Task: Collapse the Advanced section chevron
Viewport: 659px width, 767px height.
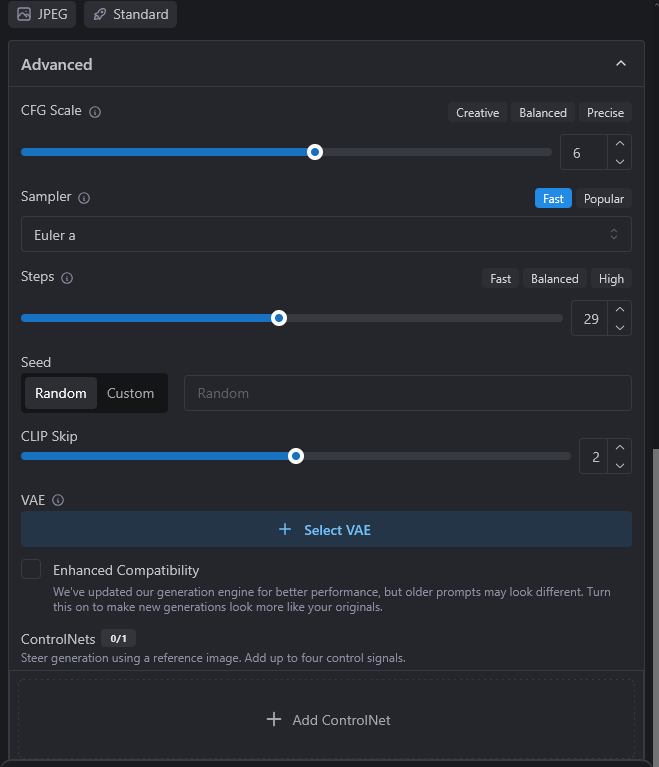Action: pos(621,64)
